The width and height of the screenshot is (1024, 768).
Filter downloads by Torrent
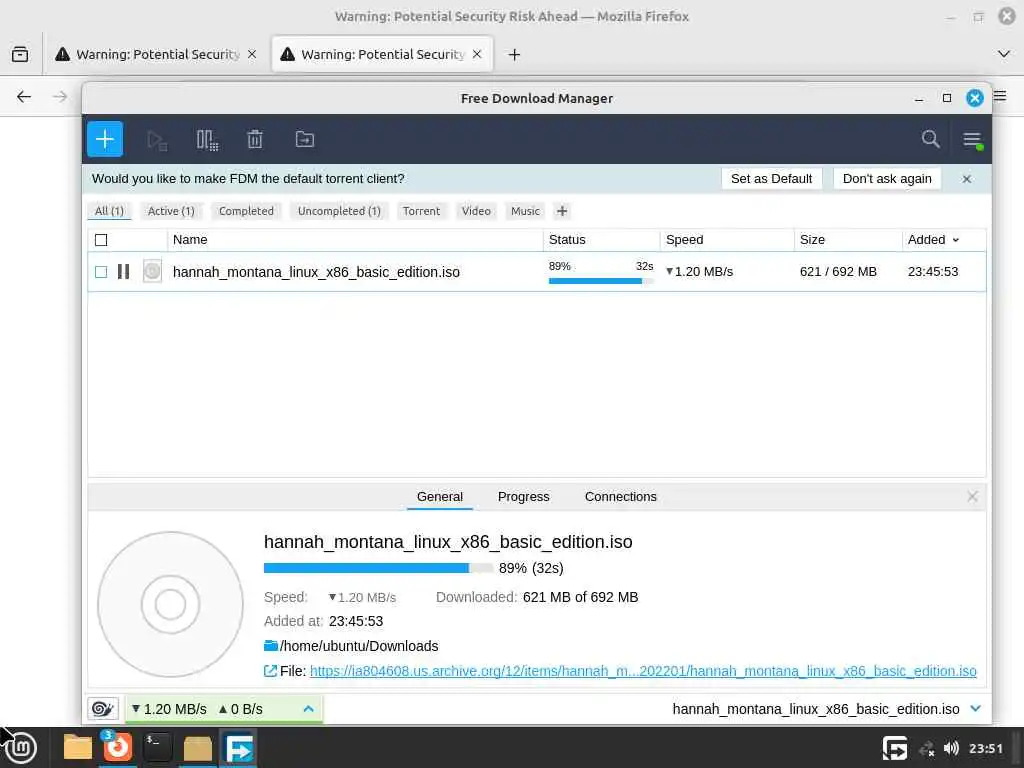[421, 211]
